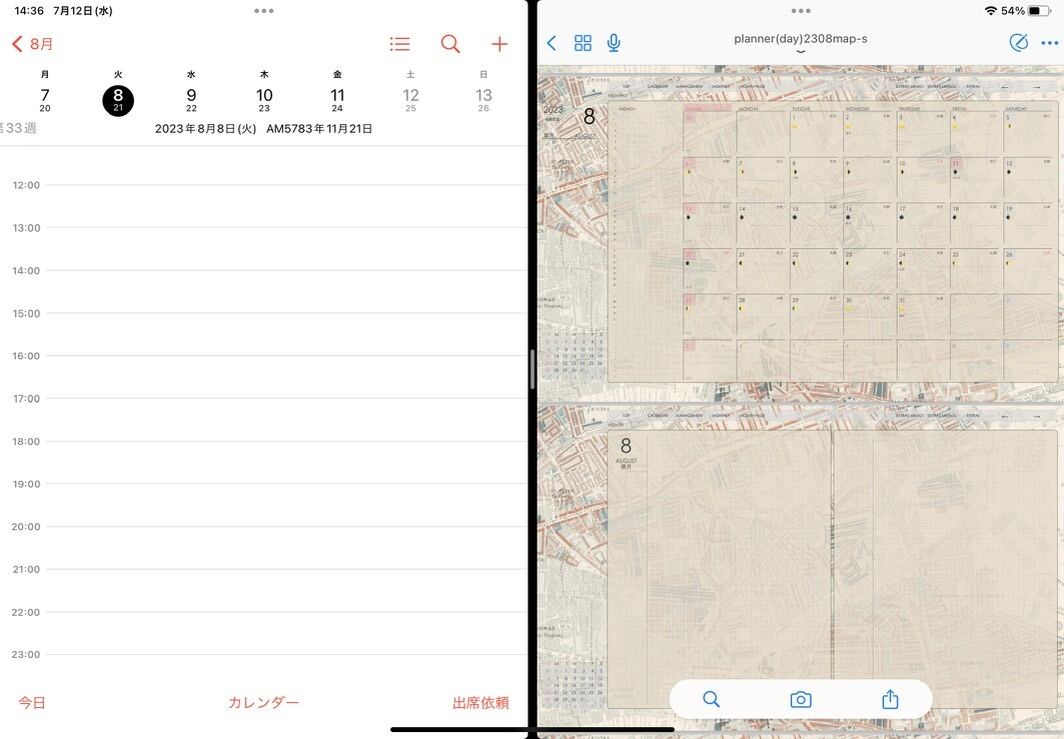The image size is (1064, 739).
Task: Open the August 12 cell in the planner
Action: pyautogui.click(x=1030, y=178)
